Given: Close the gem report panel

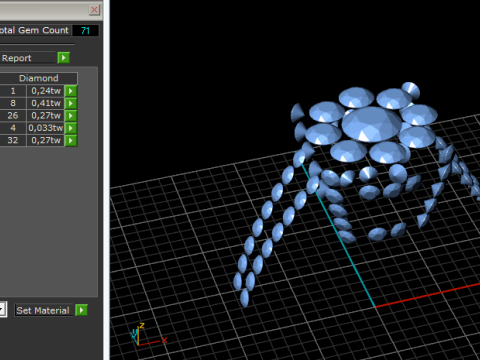Looking at the screenshot, I should [94, 10].
